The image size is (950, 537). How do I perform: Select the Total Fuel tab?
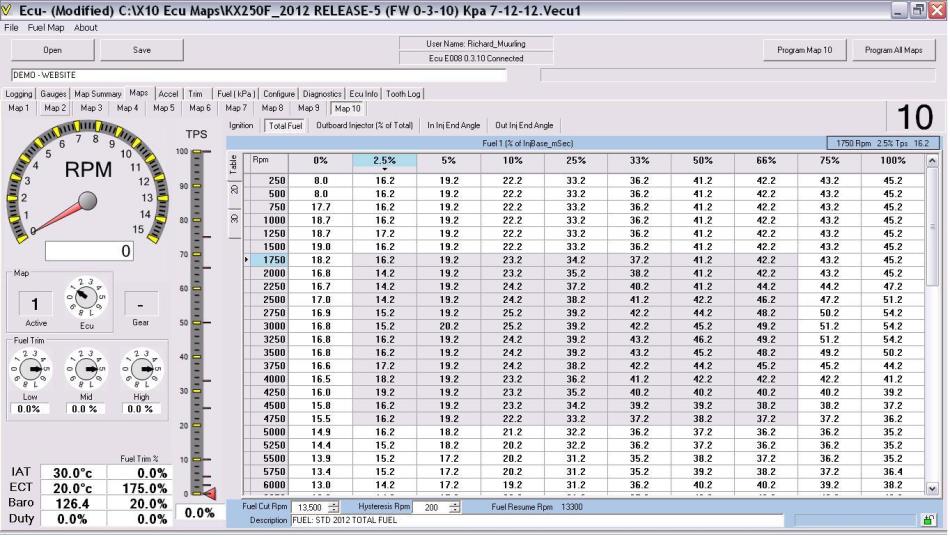[285, 125]
